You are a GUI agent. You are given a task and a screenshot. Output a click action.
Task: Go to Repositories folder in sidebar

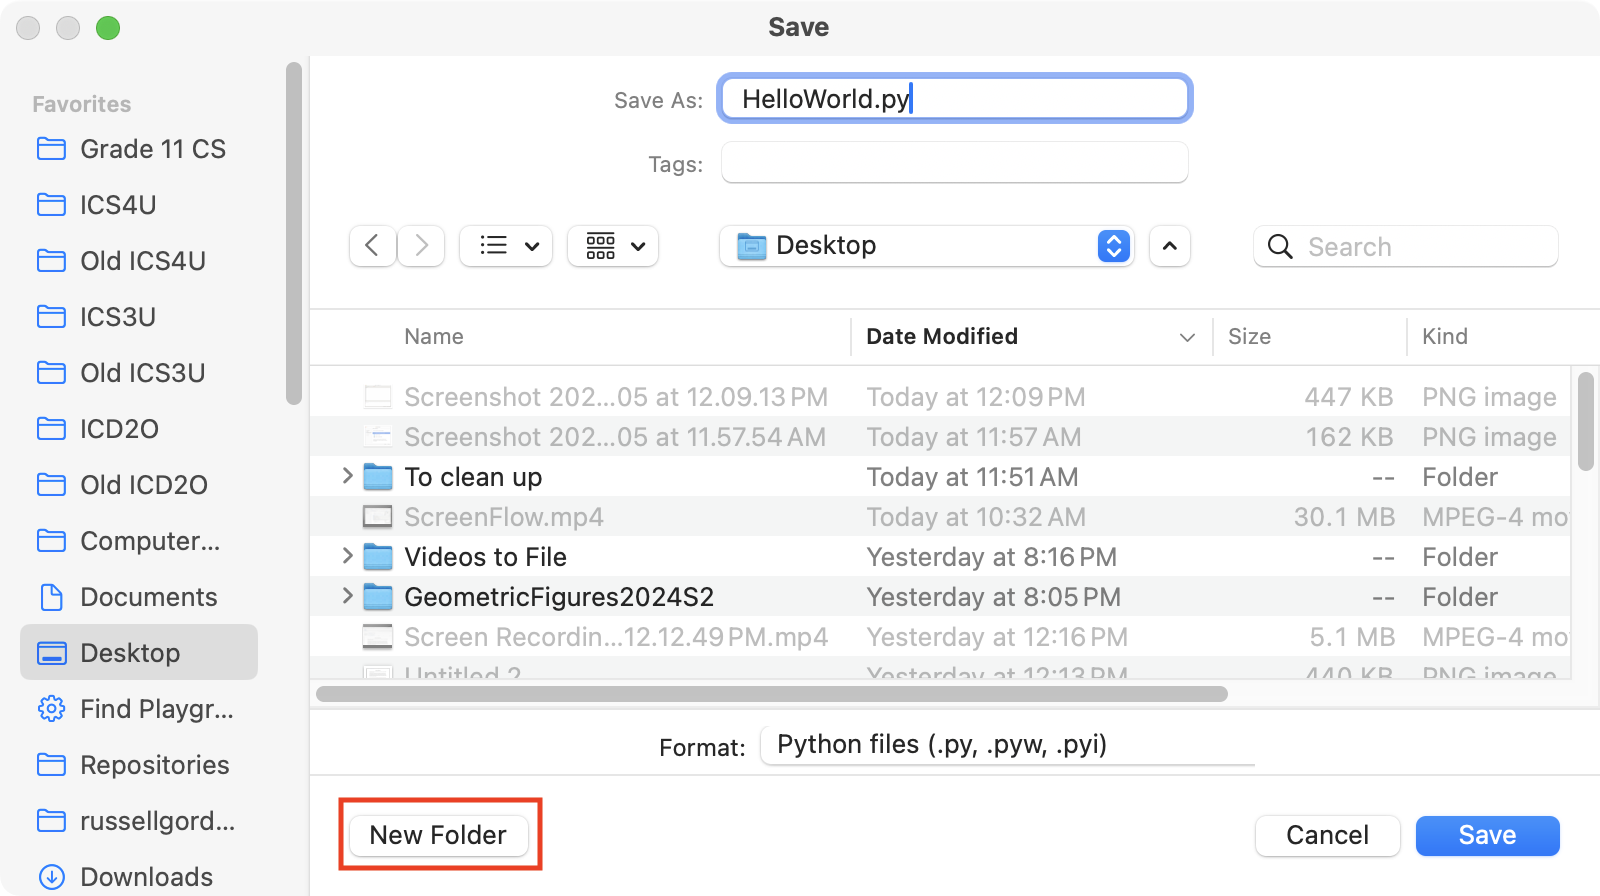(x=154, y=765)
